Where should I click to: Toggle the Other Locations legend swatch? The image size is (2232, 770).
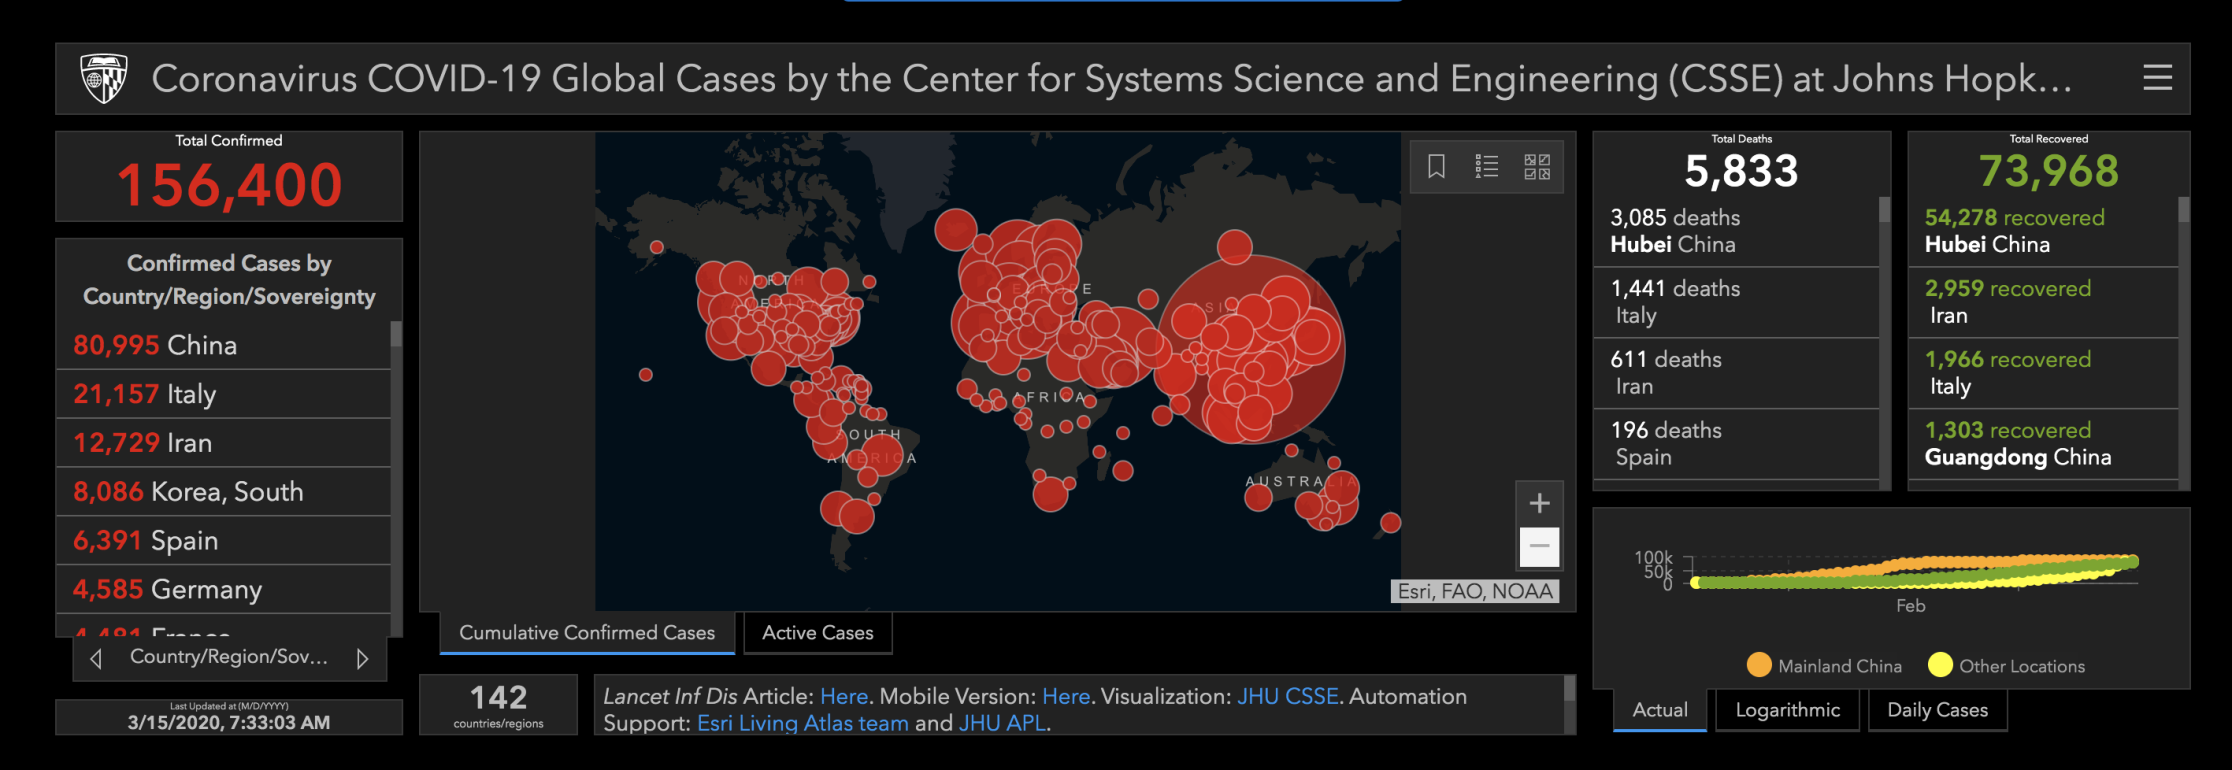[x=1940, y=665]
